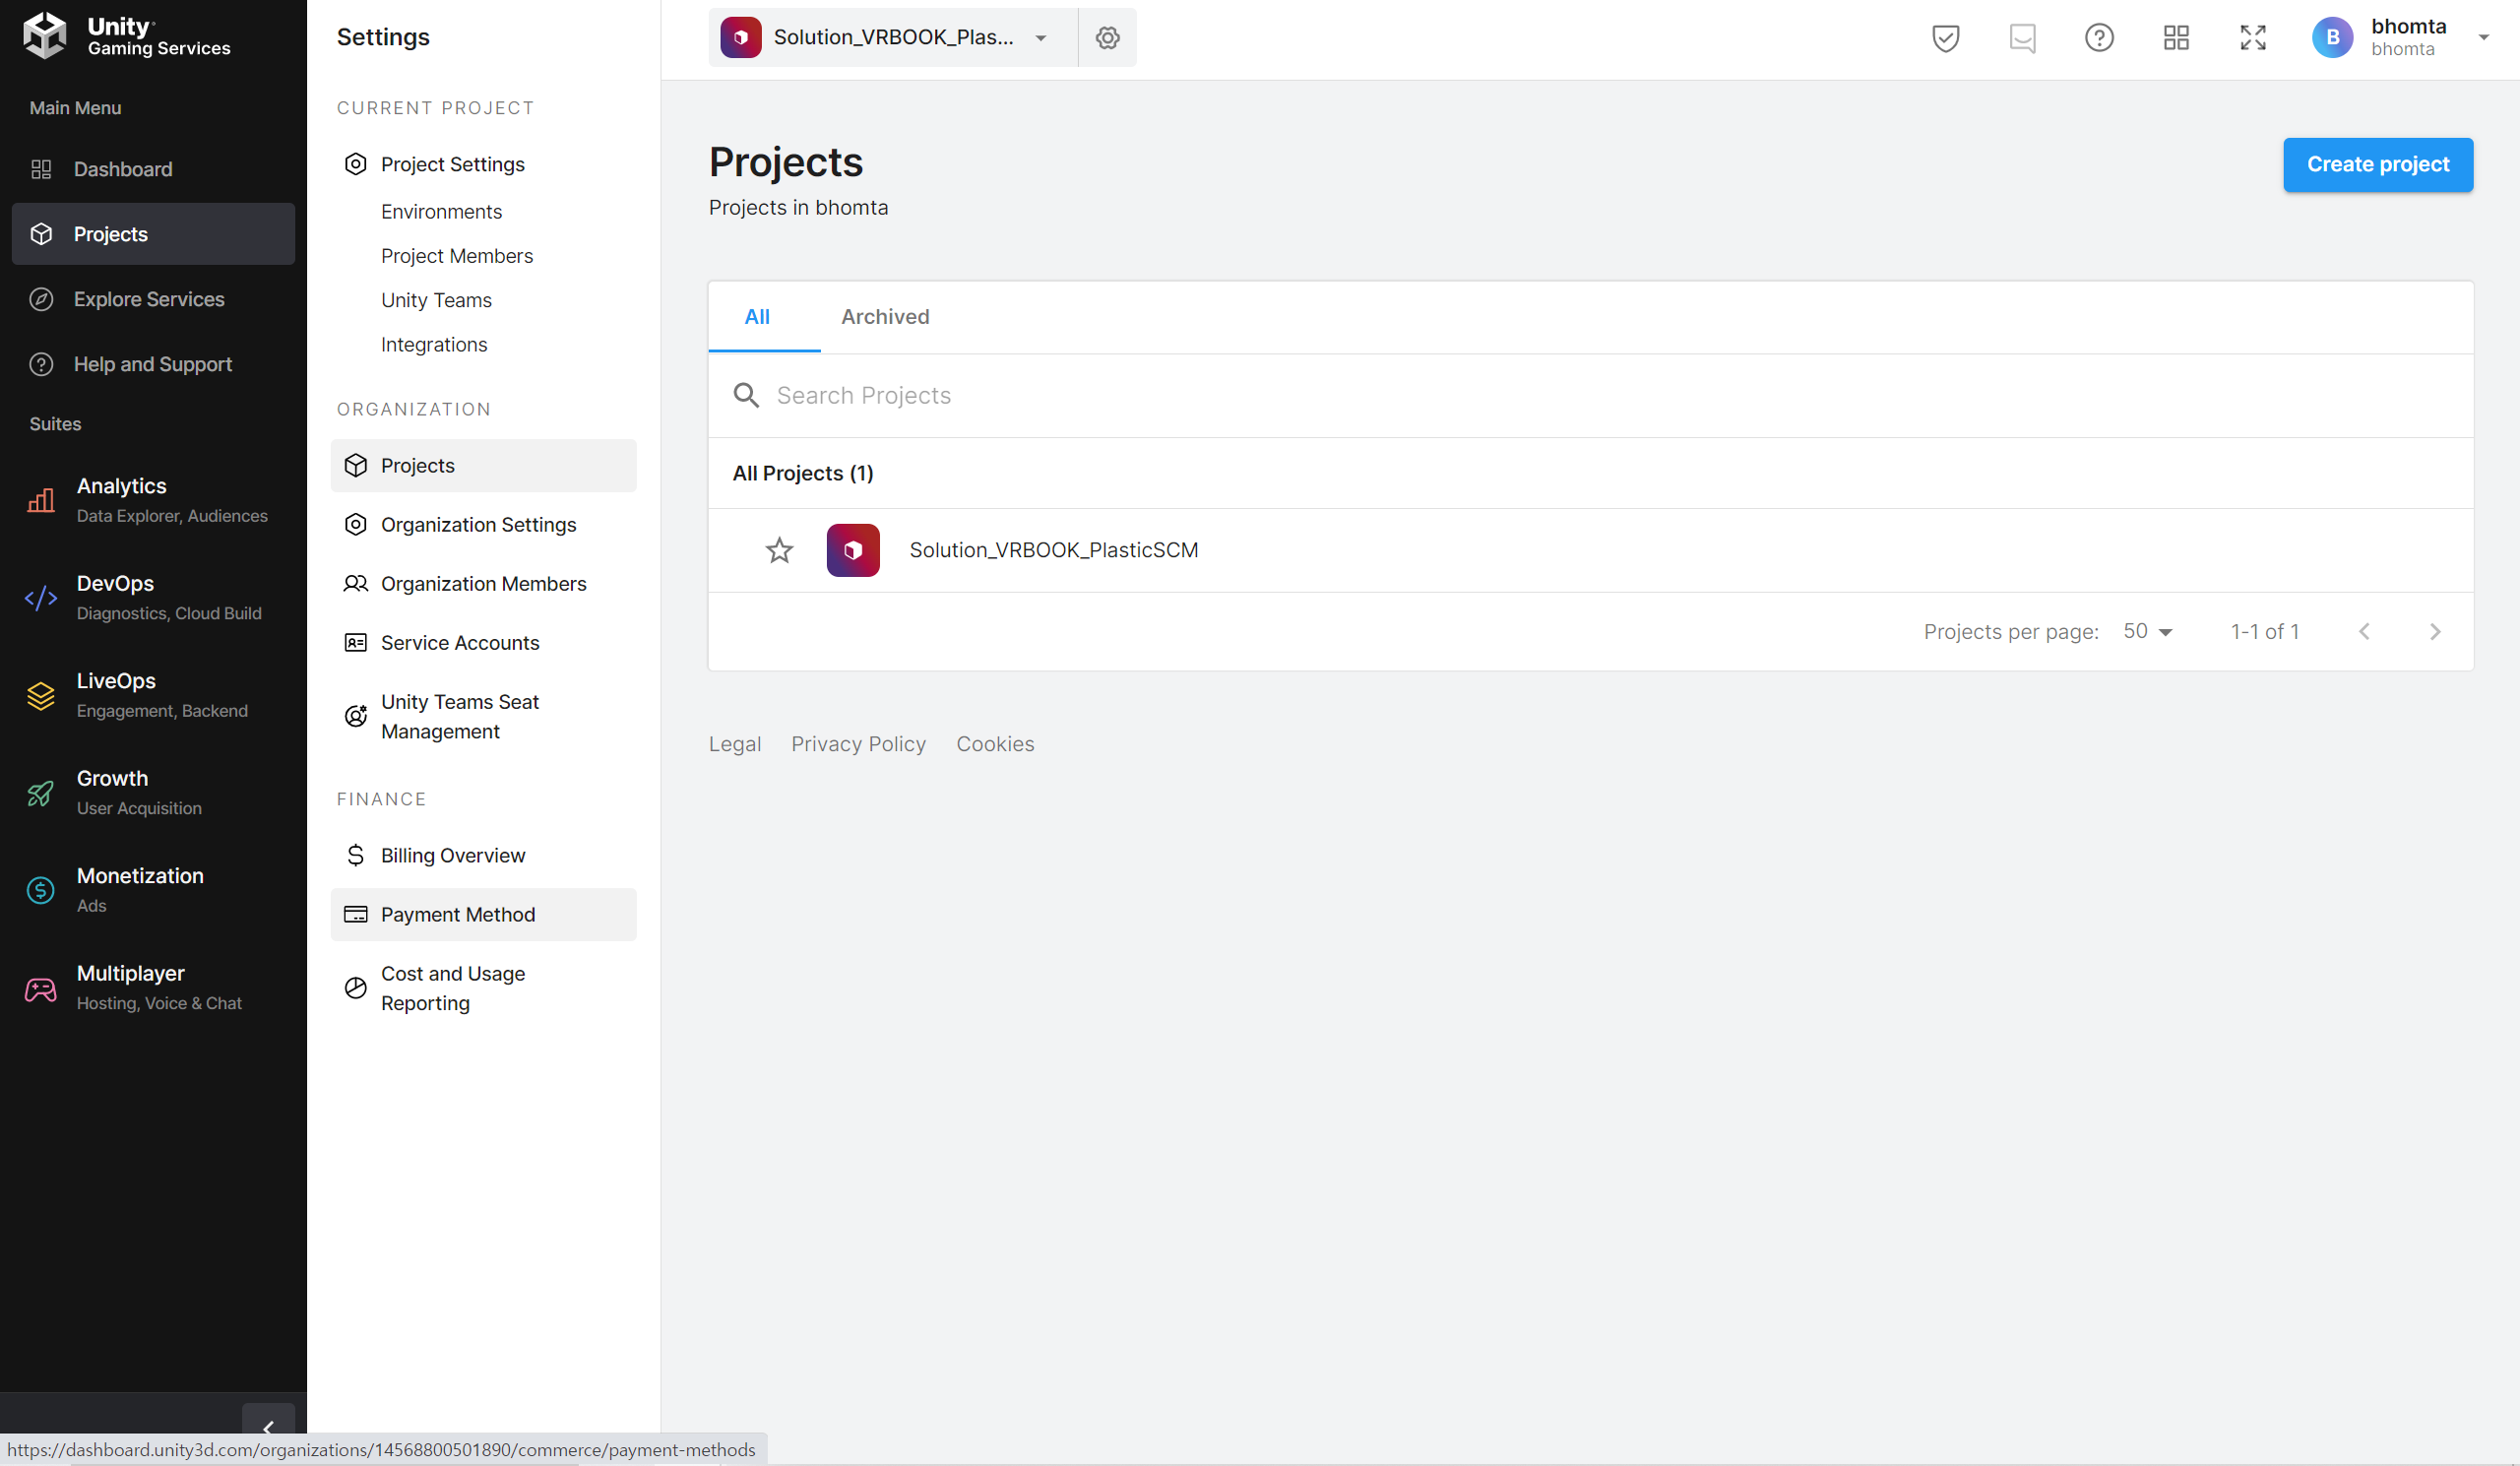The width and height of the screenshot is (2520, 1466).
Task: Star the Solution_VRBOOK_PlasticSCM project as favorite
Action: tap(779, 550)
